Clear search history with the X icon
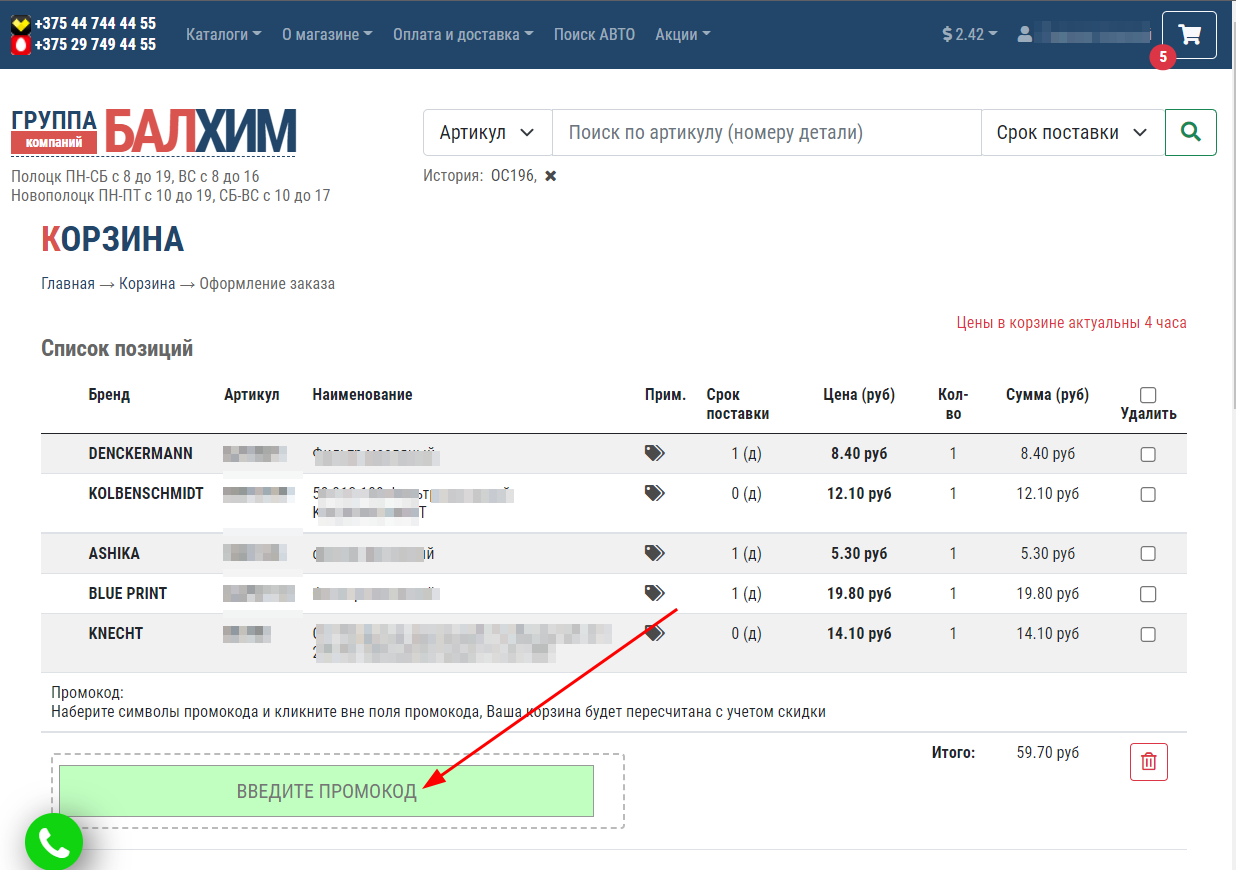The height and width of the screenshot is (870, 1236). pos(551,176)
